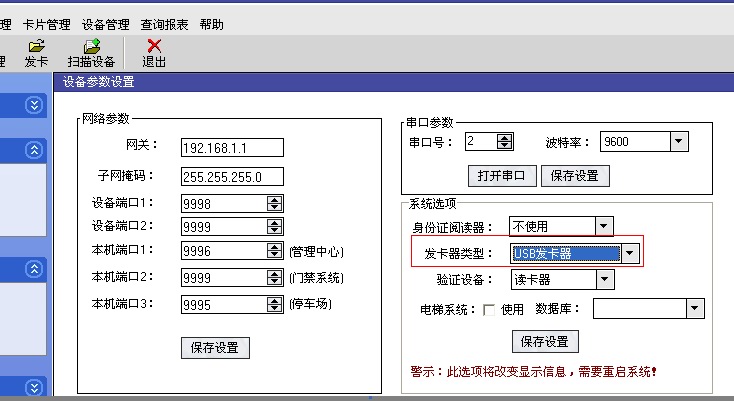Viewport: 734px width, 401px height.
Task: Open the 卡片管理 menu
Action: (x=47, y=24)
